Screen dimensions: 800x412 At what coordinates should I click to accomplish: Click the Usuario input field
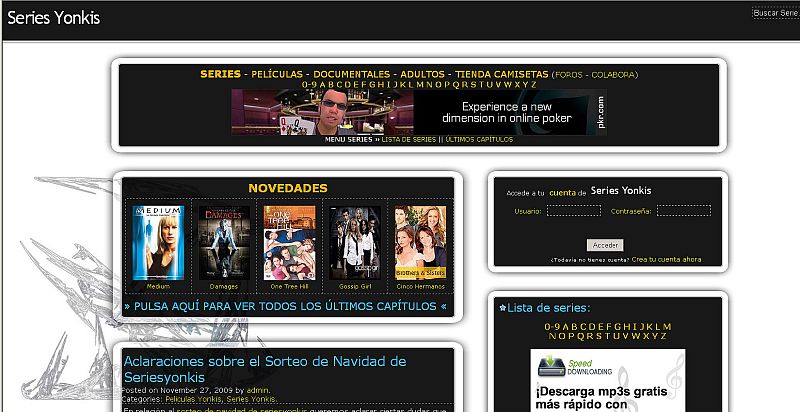573,211
